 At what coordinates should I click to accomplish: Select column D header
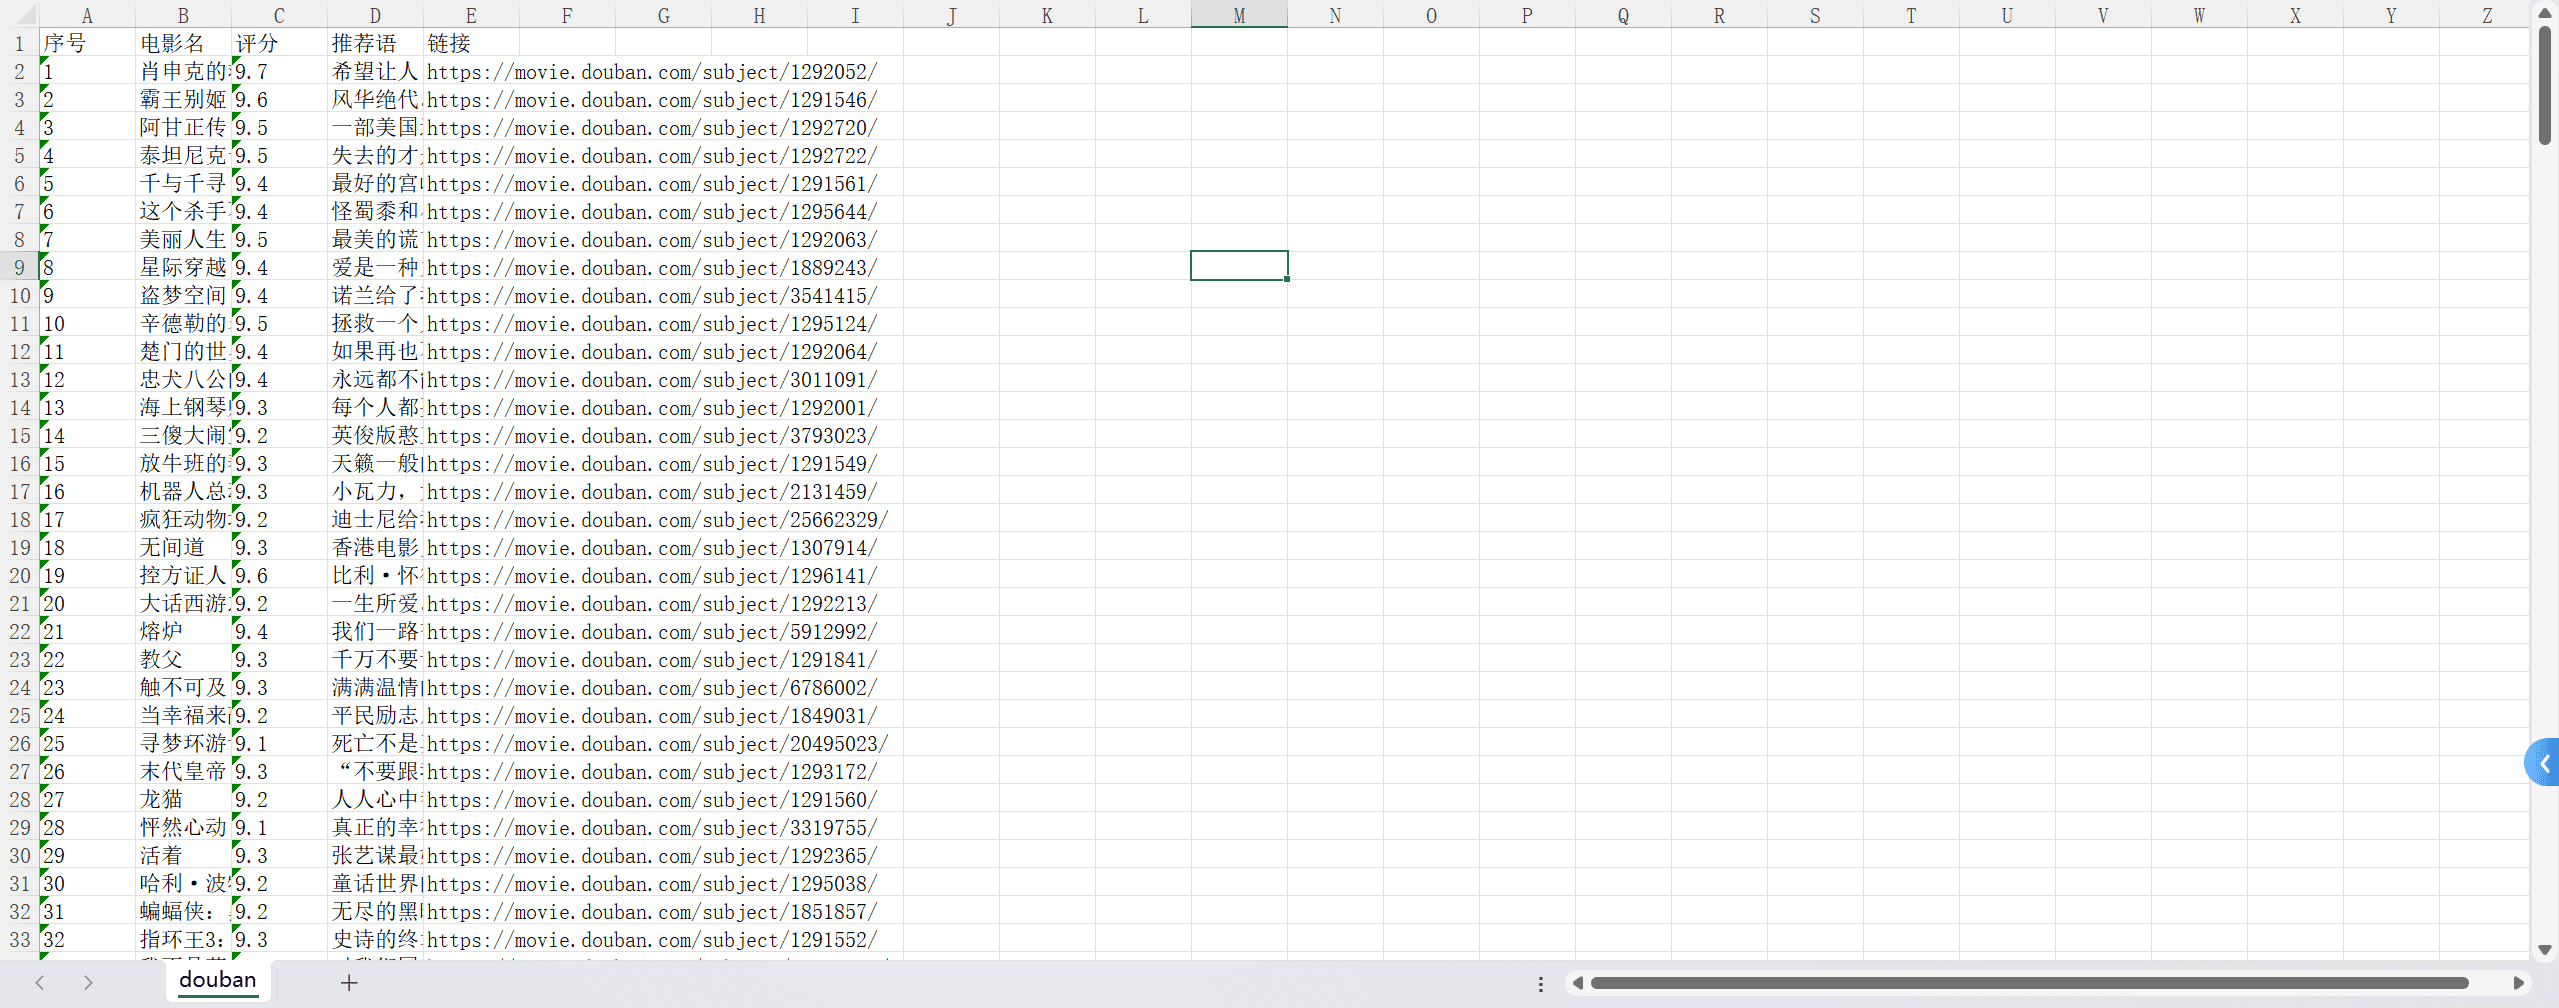(x=375, y=15)
